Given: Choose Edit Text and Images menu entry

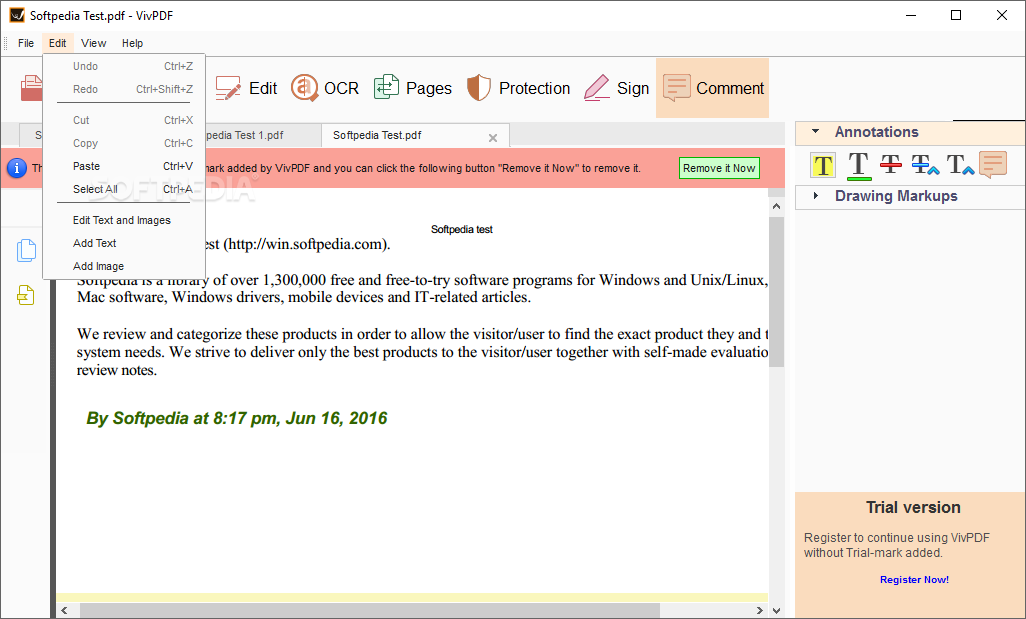Looking at the screenshot, I should 124,221.
